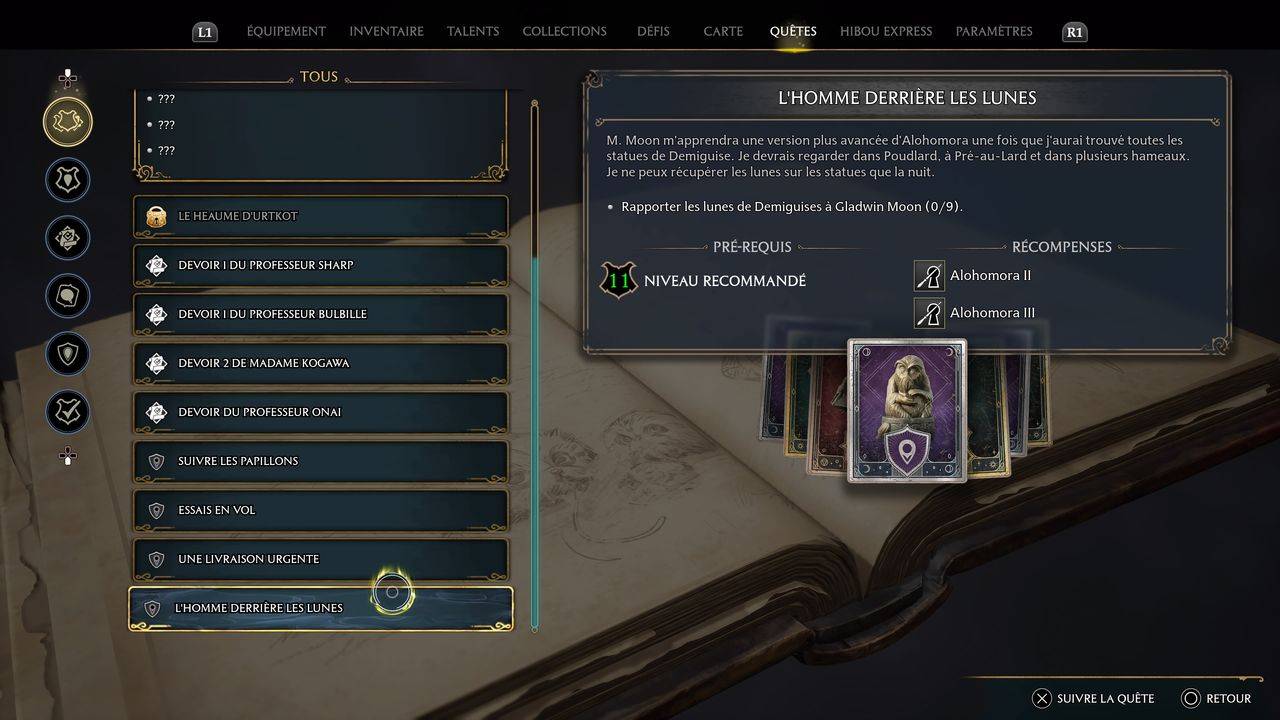Select the side quests shield filter icon
This screenshot has width=1280, height=720.
tap(68, 354)
